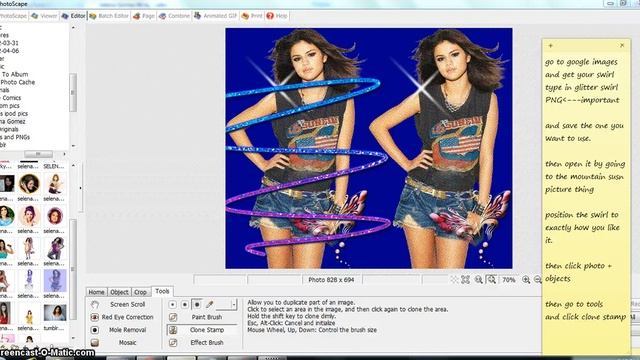Switch to the Object tab

[119, 292]
